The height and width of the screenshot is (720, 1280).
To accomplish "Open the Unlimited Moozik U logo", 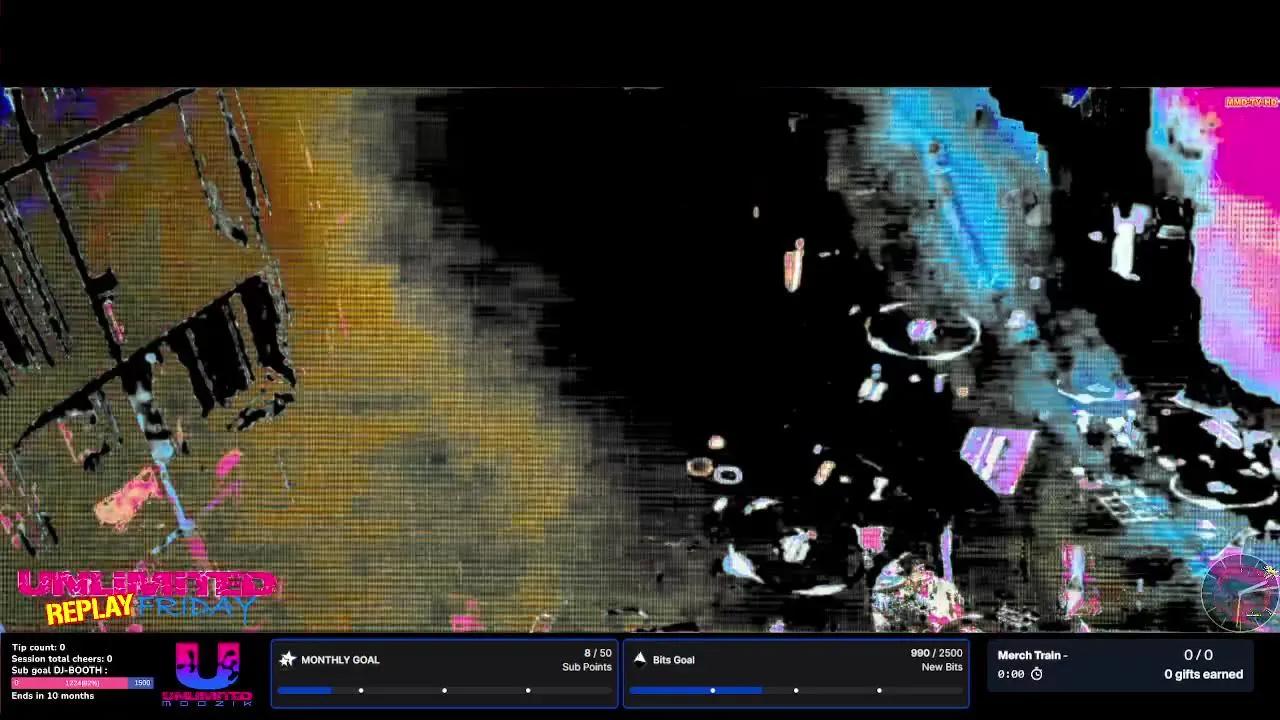I will click(207, 663).
